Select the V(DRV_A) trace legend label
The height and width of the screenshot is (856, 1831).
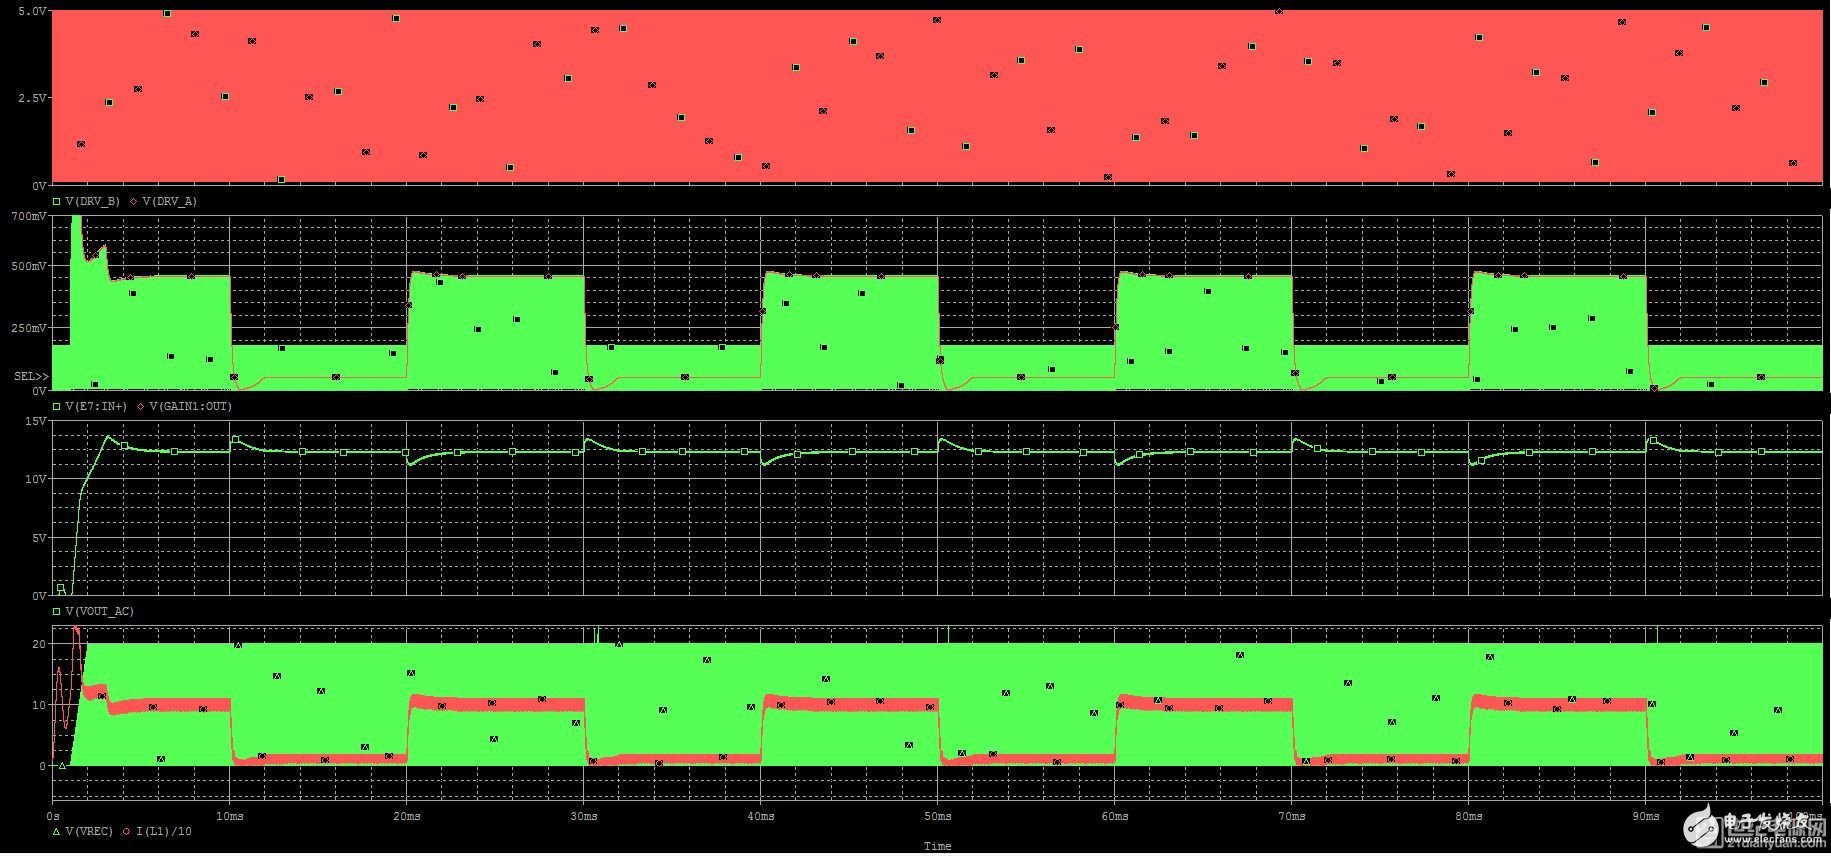[x=170, y=202]
